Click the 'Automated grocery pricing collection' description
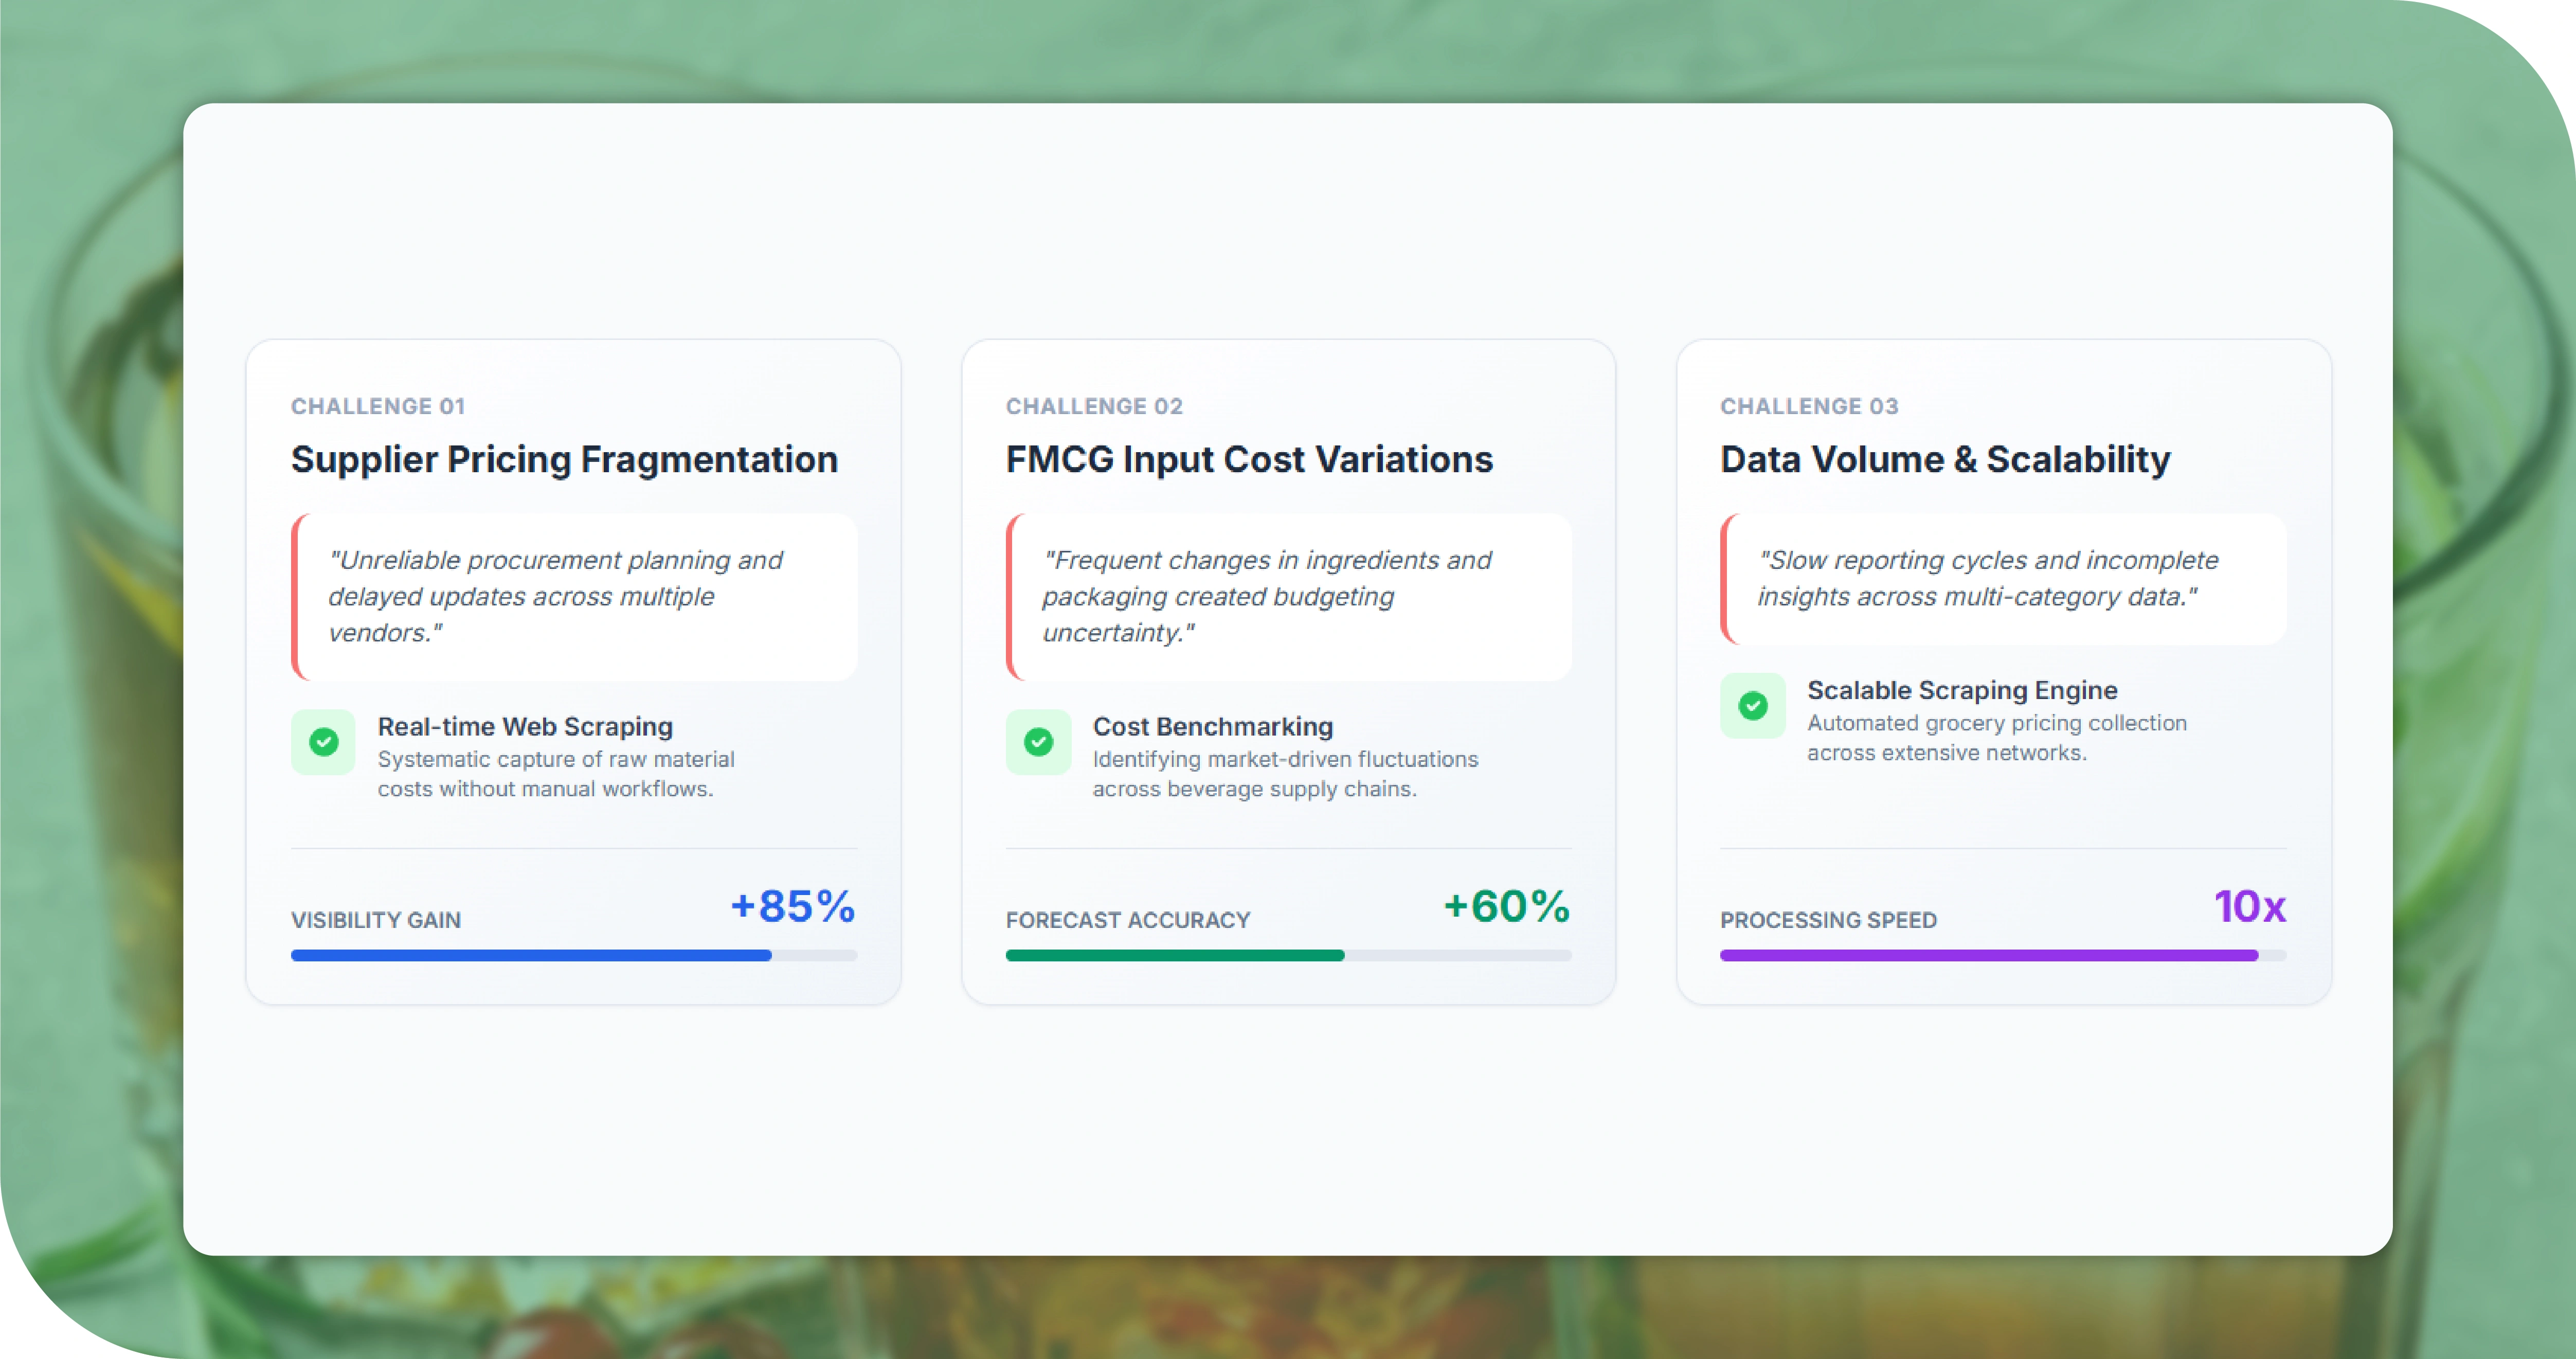Screen dimensions: 2576x1359 click(x=1997, y=738)
